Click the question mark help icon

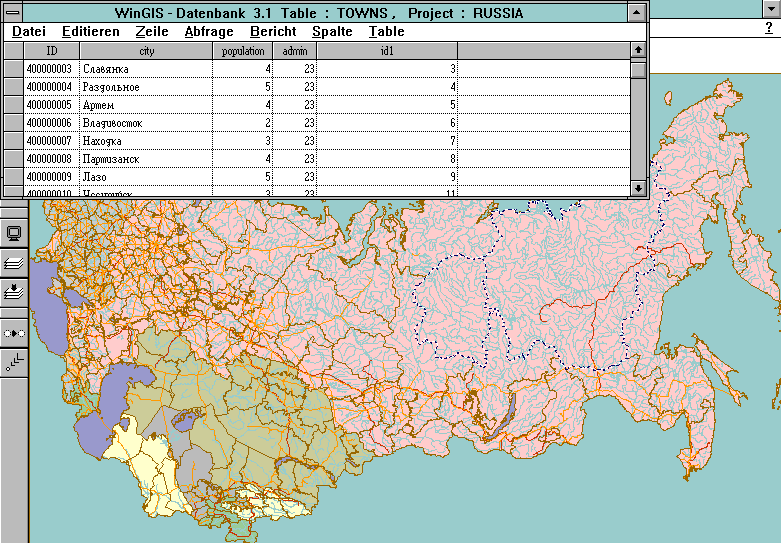tap(769, 28)
